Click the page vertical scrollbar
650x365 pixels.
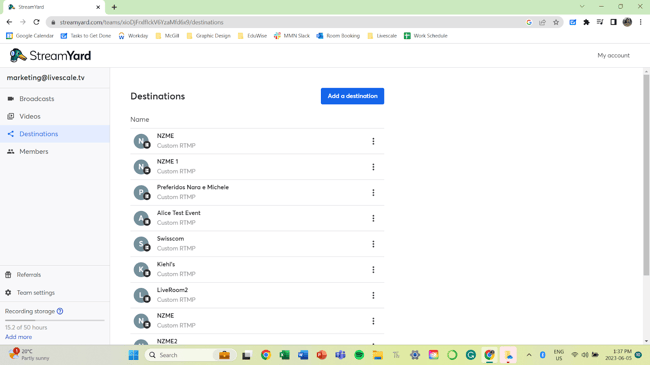(x=646, y=174)
